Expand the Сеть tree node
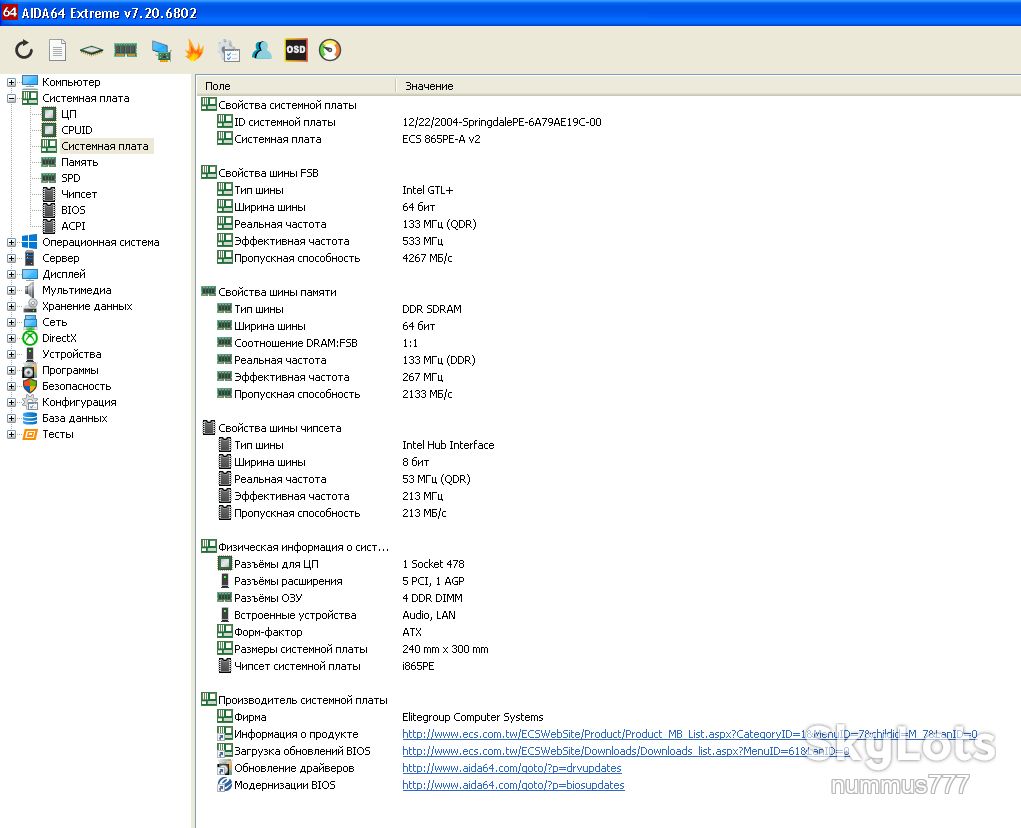Image resolution: width=1021 pixels, height=828 pixels. [x=11, y=322]
